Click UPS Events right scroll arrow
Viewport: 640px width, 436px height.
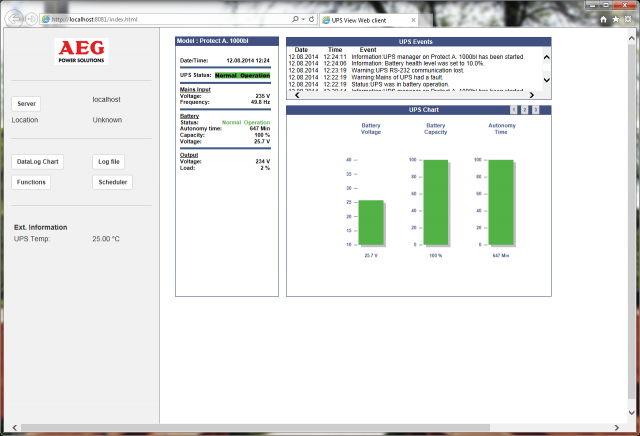point(531,95)
